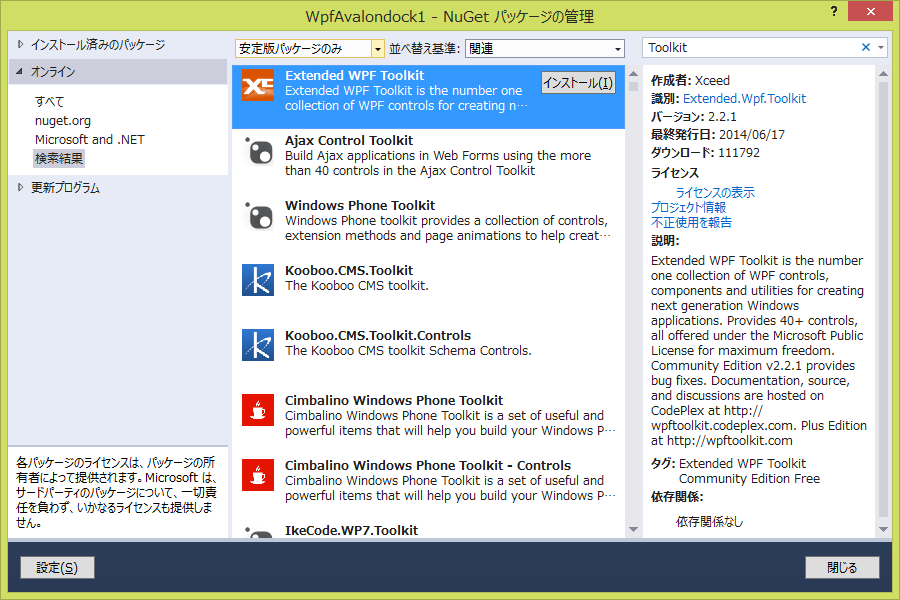The height and width of the screenshot is (600, 900).
Task: Select the Ajax Control Toolkit title
Action: coord(349,141)
